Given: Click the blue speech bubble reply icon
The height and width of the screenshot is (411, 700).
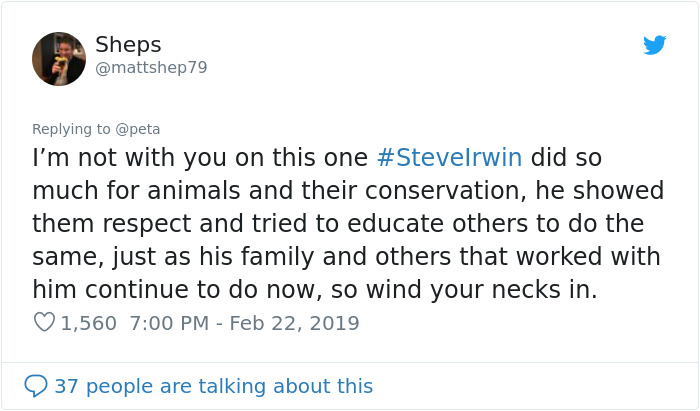Looking at the screenshot, I should (36, 385).
